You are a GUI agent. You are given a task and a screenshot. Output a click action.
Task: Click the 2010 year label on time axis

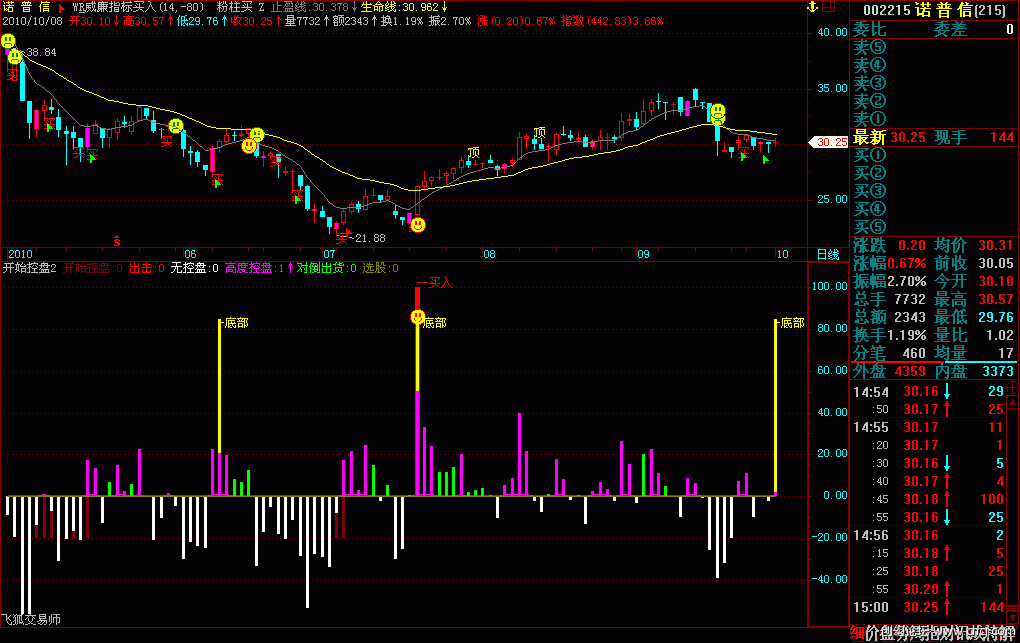pyautogui.click(x=20, y=254)
